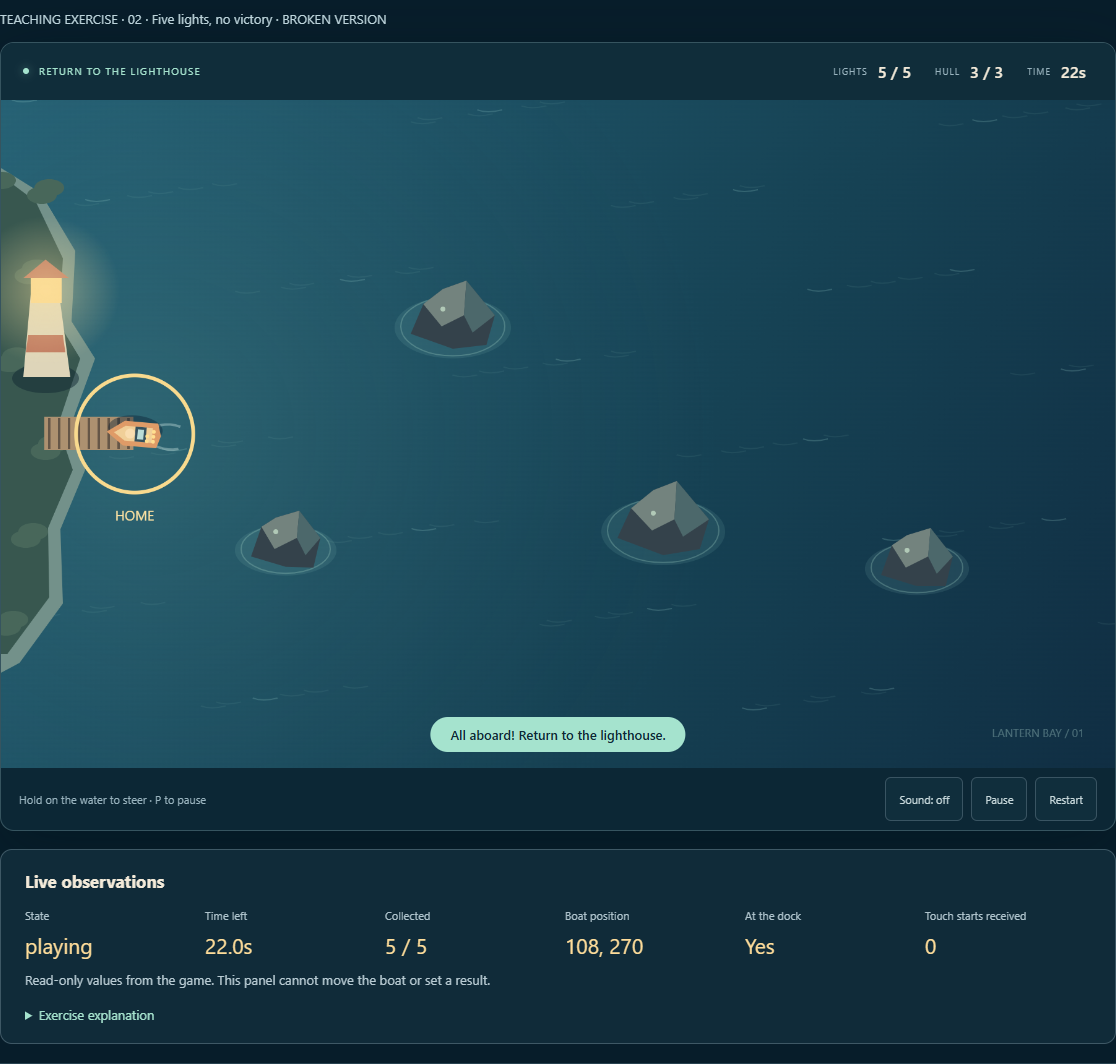Image resolution: width=1116 pixels, height=1064 pixels.
Task: Click the LIGHTS 5 / 5 counter in the header
Action: [872, 72]
